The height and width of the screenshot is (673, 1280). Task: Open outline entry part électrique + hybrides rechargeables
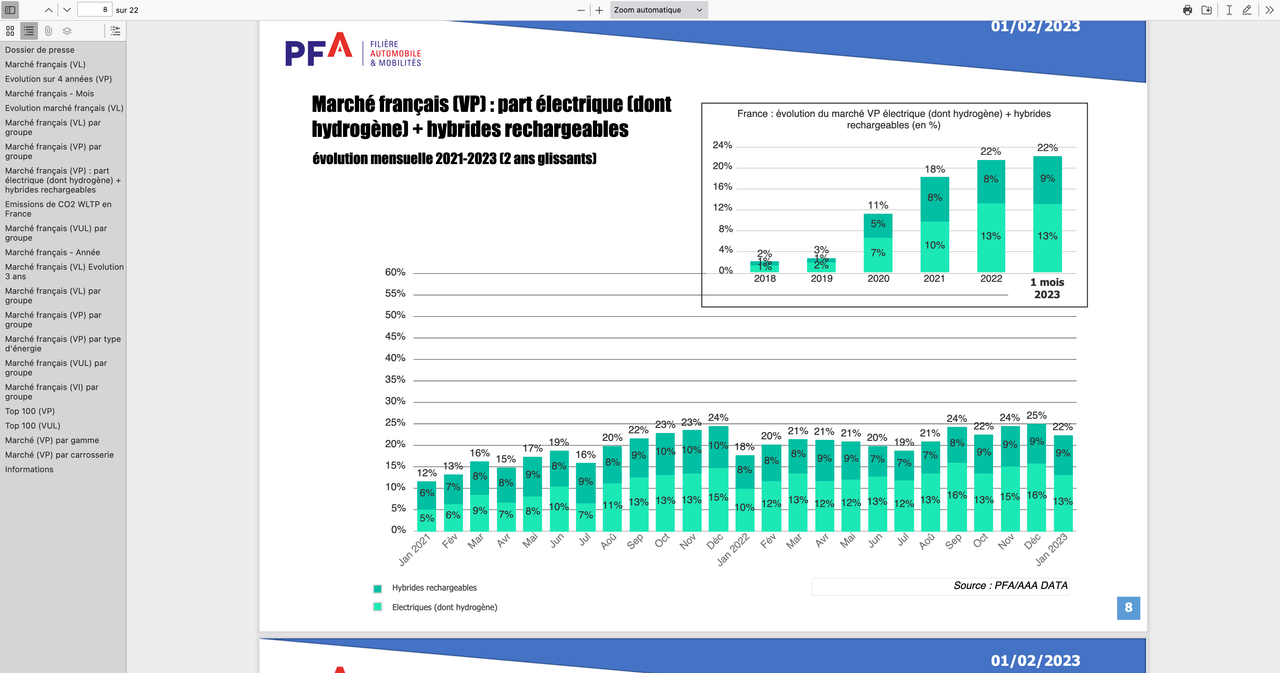click(x=63, y=180)
